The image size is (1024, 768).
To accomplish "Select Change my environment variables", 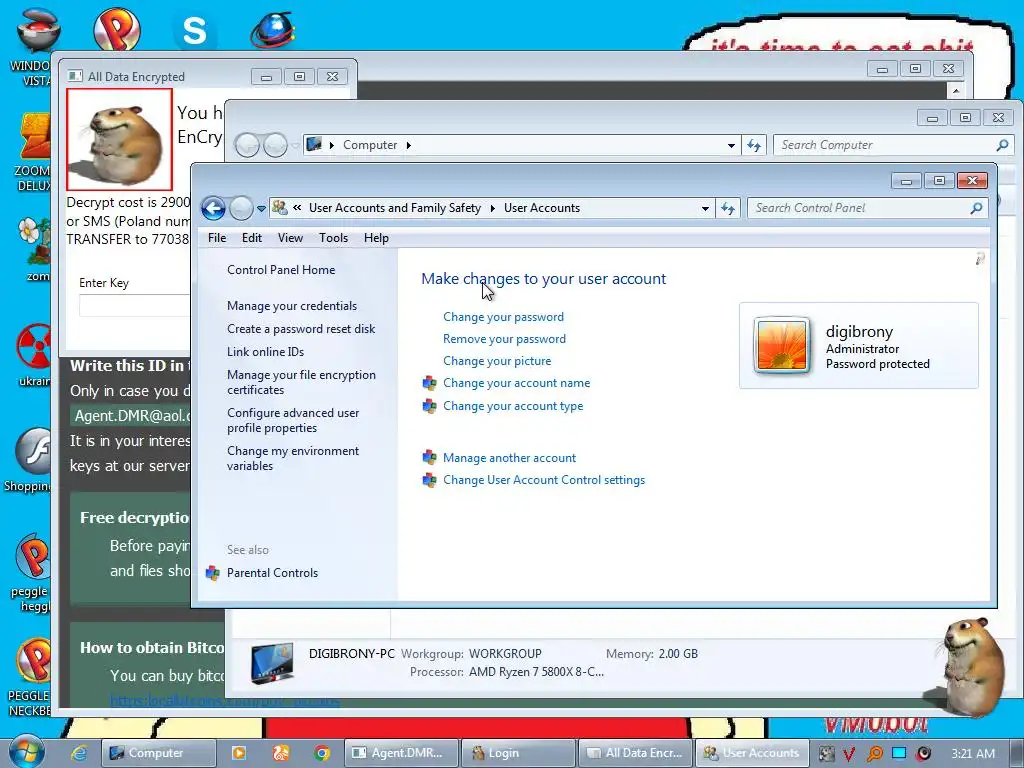I will pyautogui.click(x=293, y=458).
